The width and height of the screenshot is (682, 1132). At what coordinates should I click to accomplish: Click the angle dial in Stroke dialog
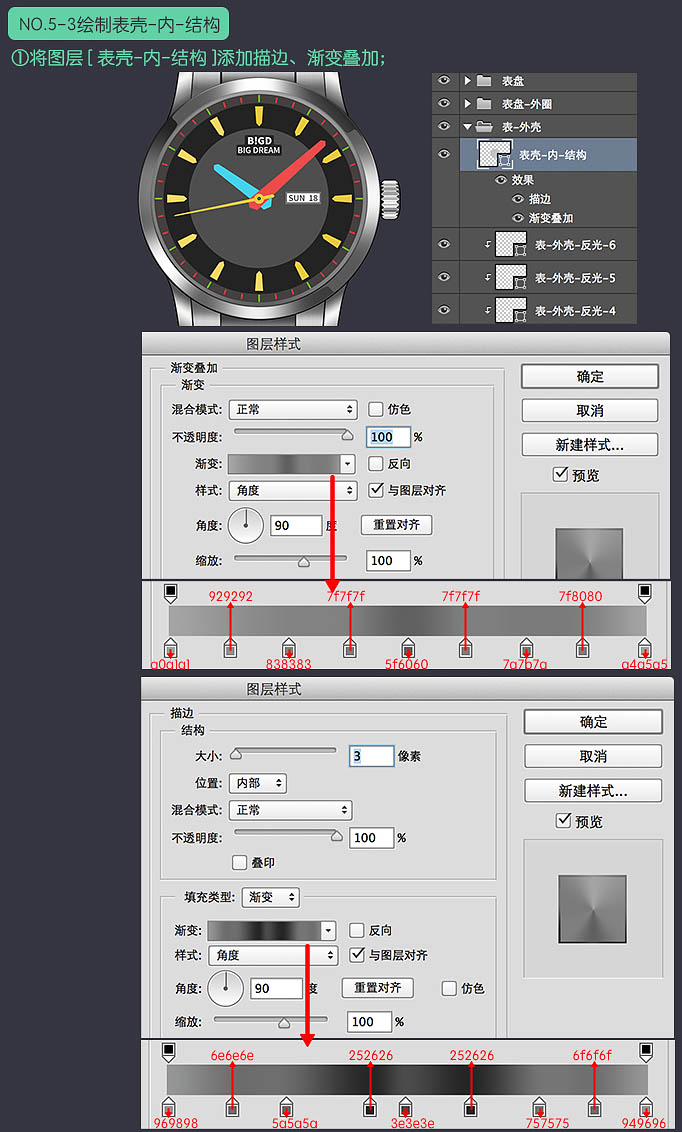[x=225, y=988]
